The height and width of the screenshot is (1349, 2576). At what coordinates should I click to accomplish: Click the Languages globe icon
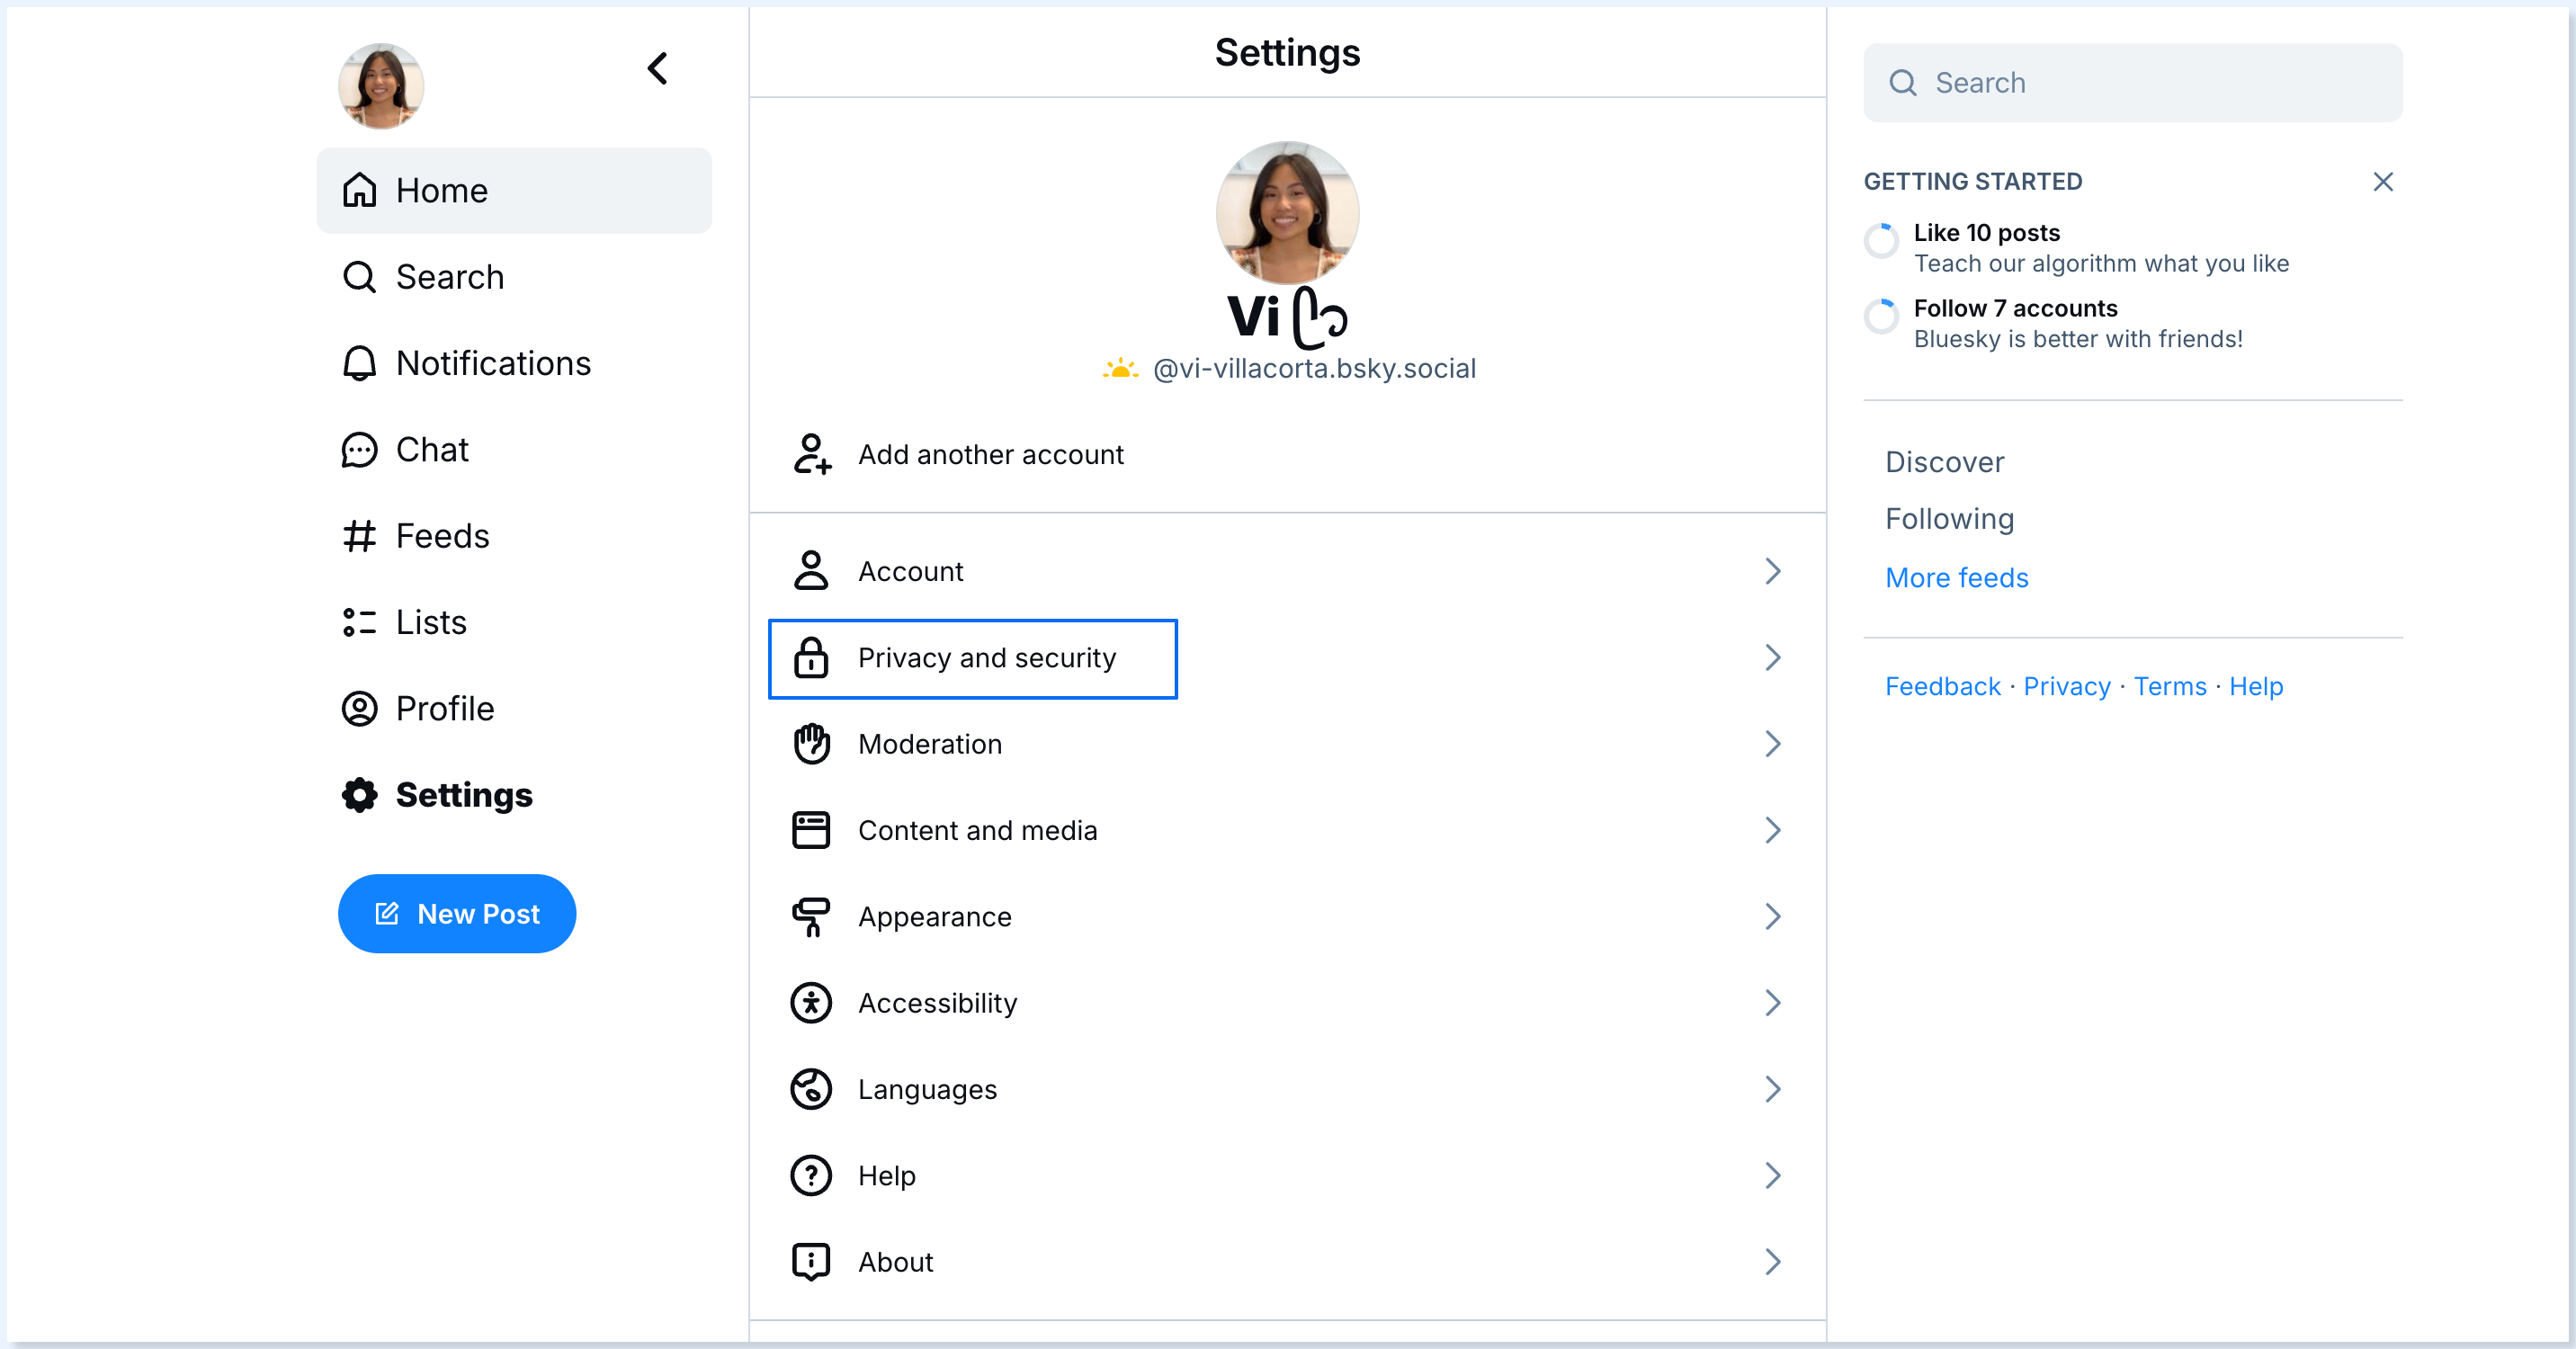pos(811,1089)
